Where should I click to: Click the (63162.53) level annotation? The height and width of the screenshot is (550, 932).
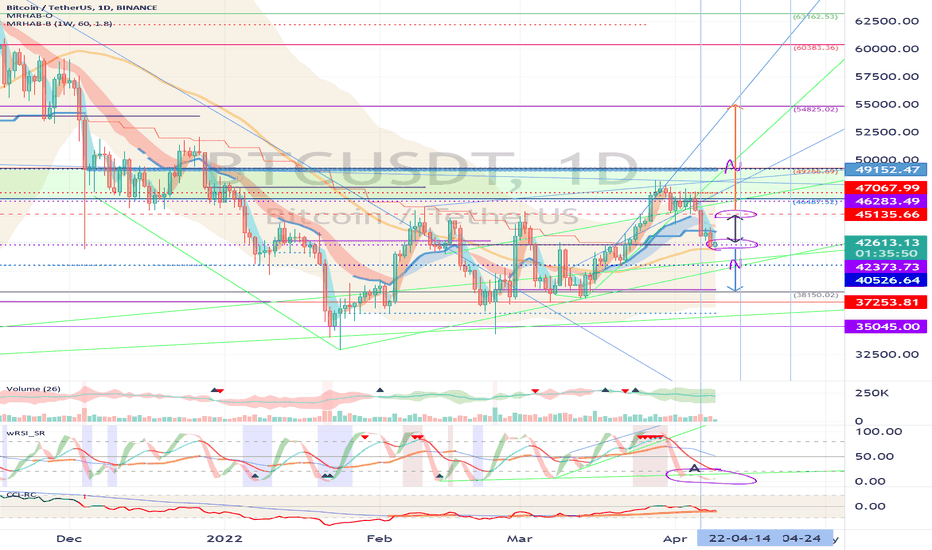click(x=815, y=17)
